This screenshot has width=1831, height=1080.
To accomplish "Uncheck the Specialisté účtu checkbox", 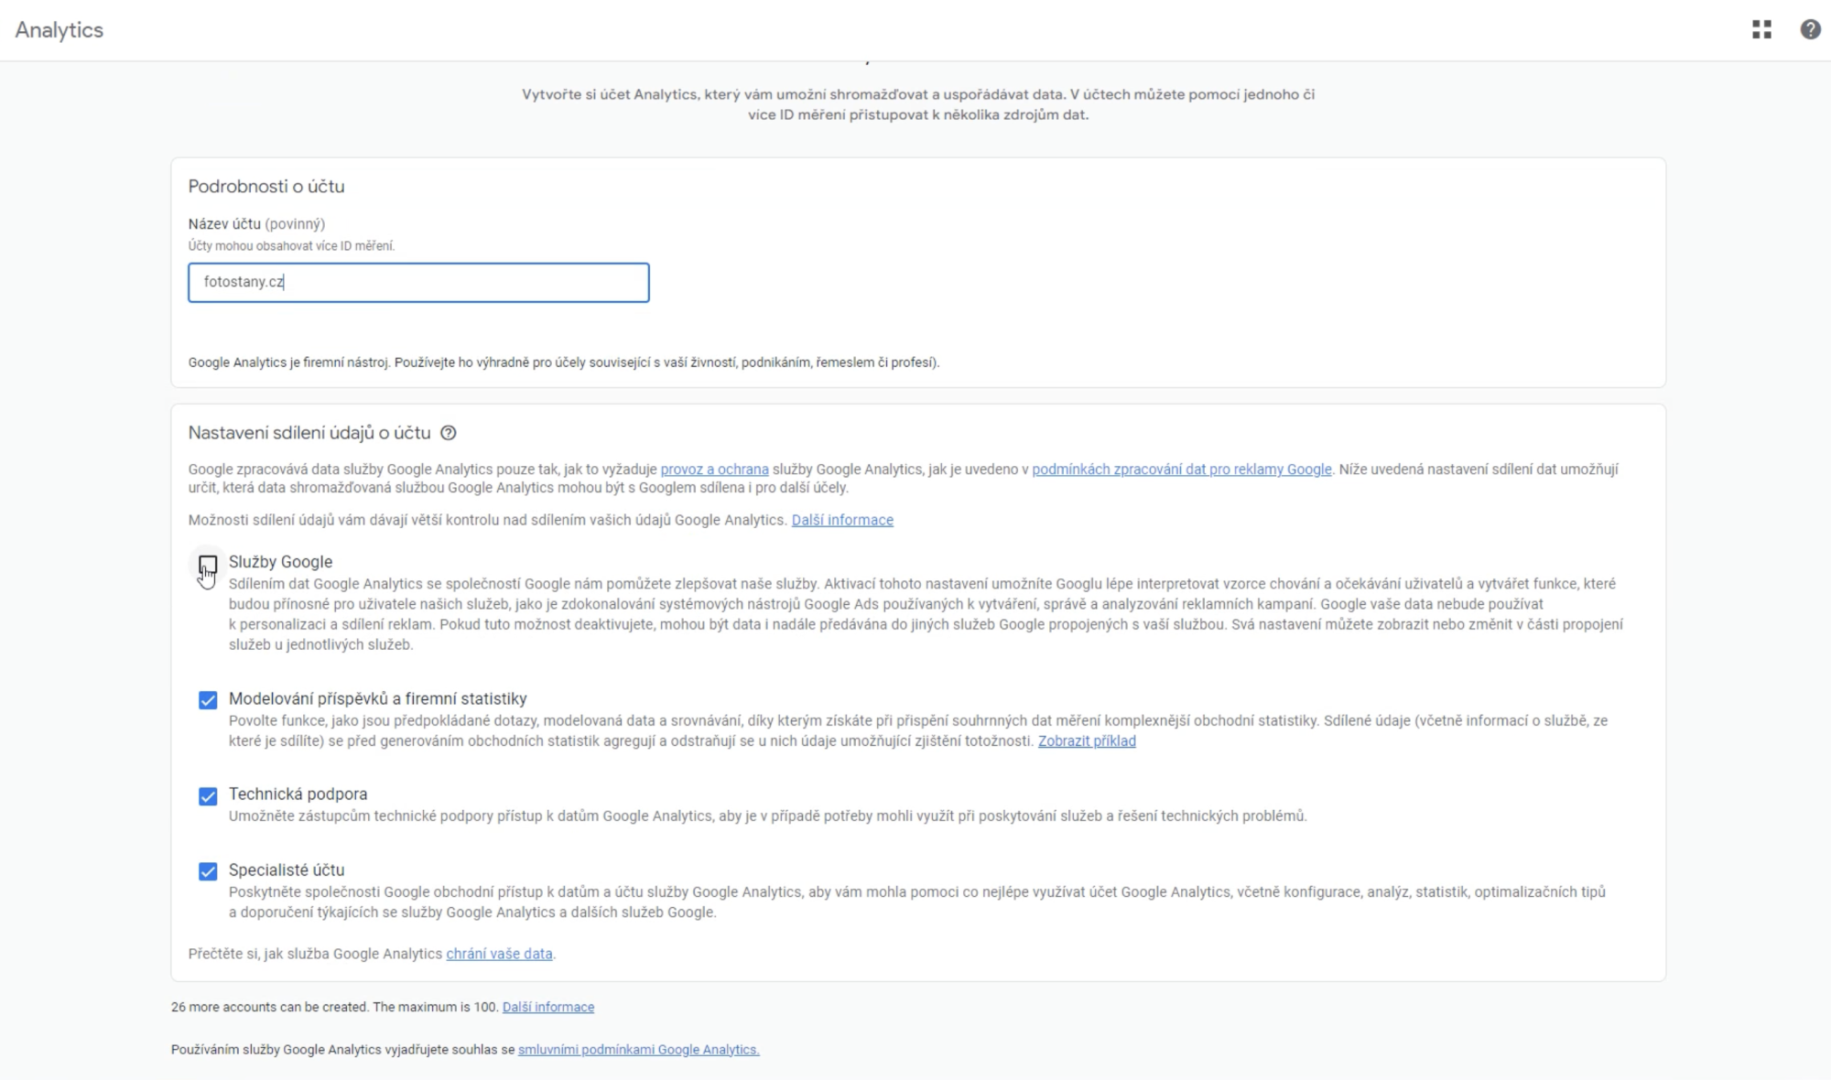I will tap(208, 871).
